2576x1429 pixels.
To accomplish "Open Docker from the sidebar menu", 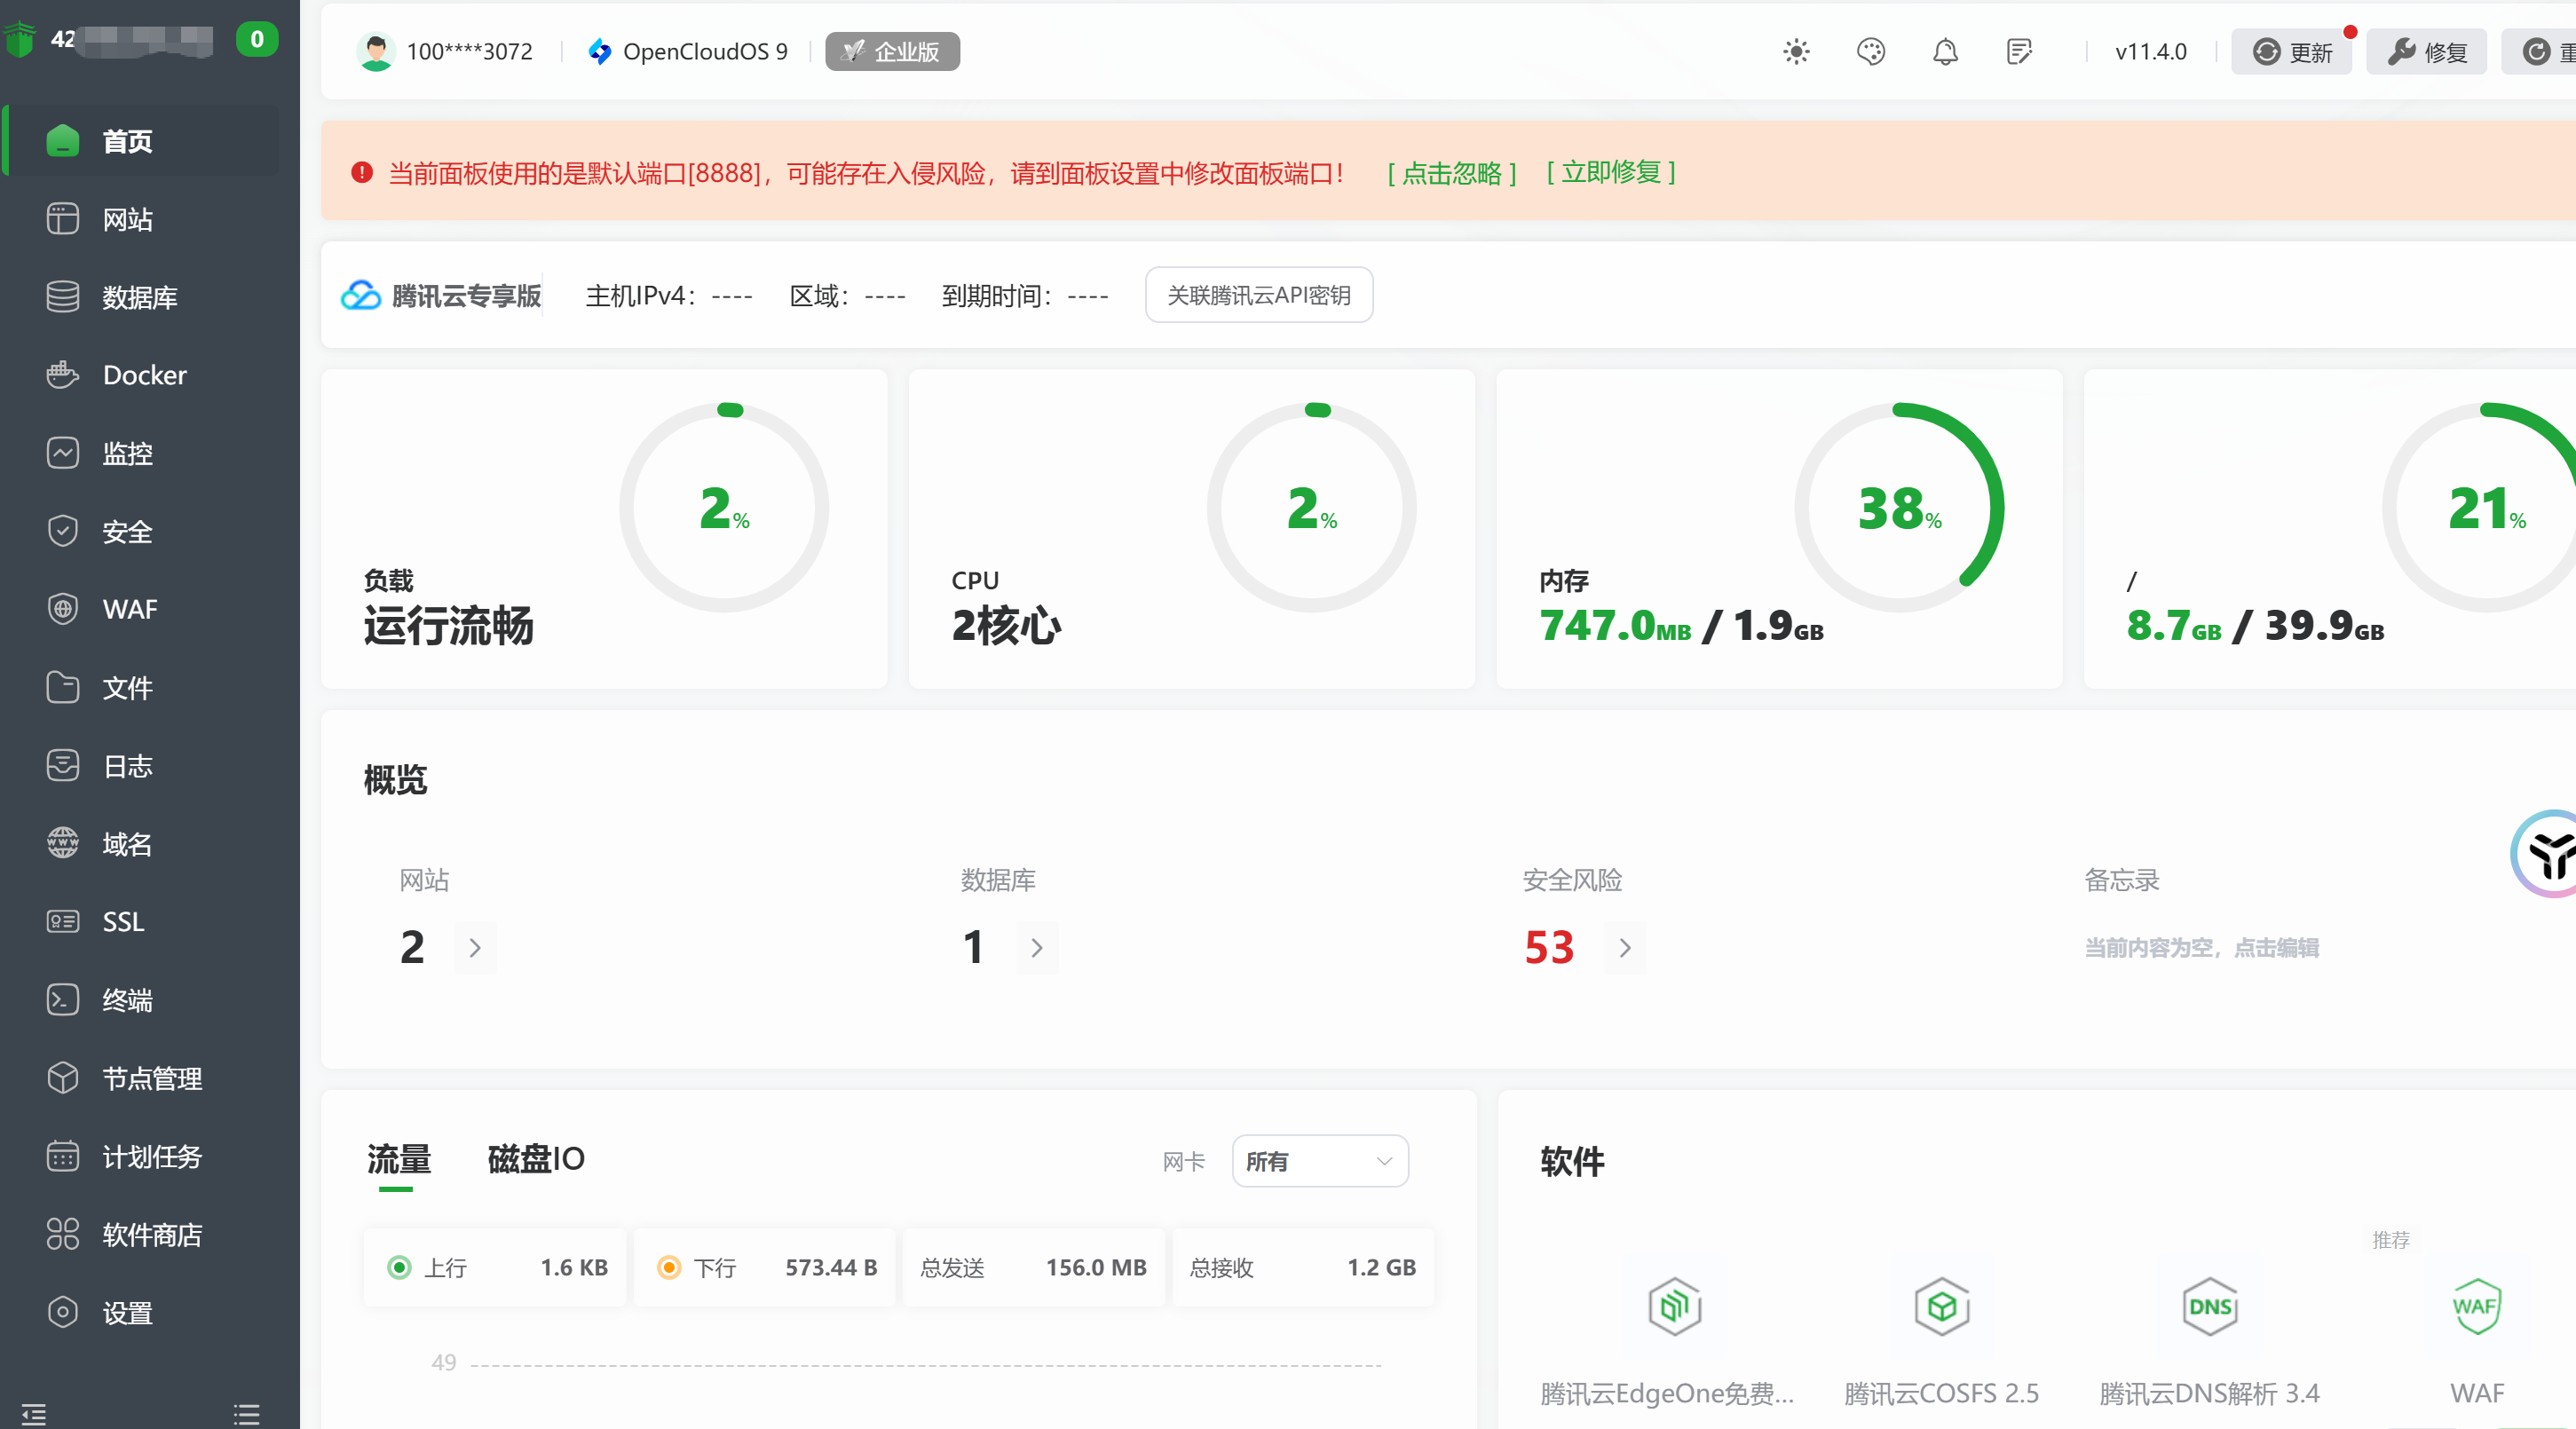I will pyautogui.click(x=144, y=375).
